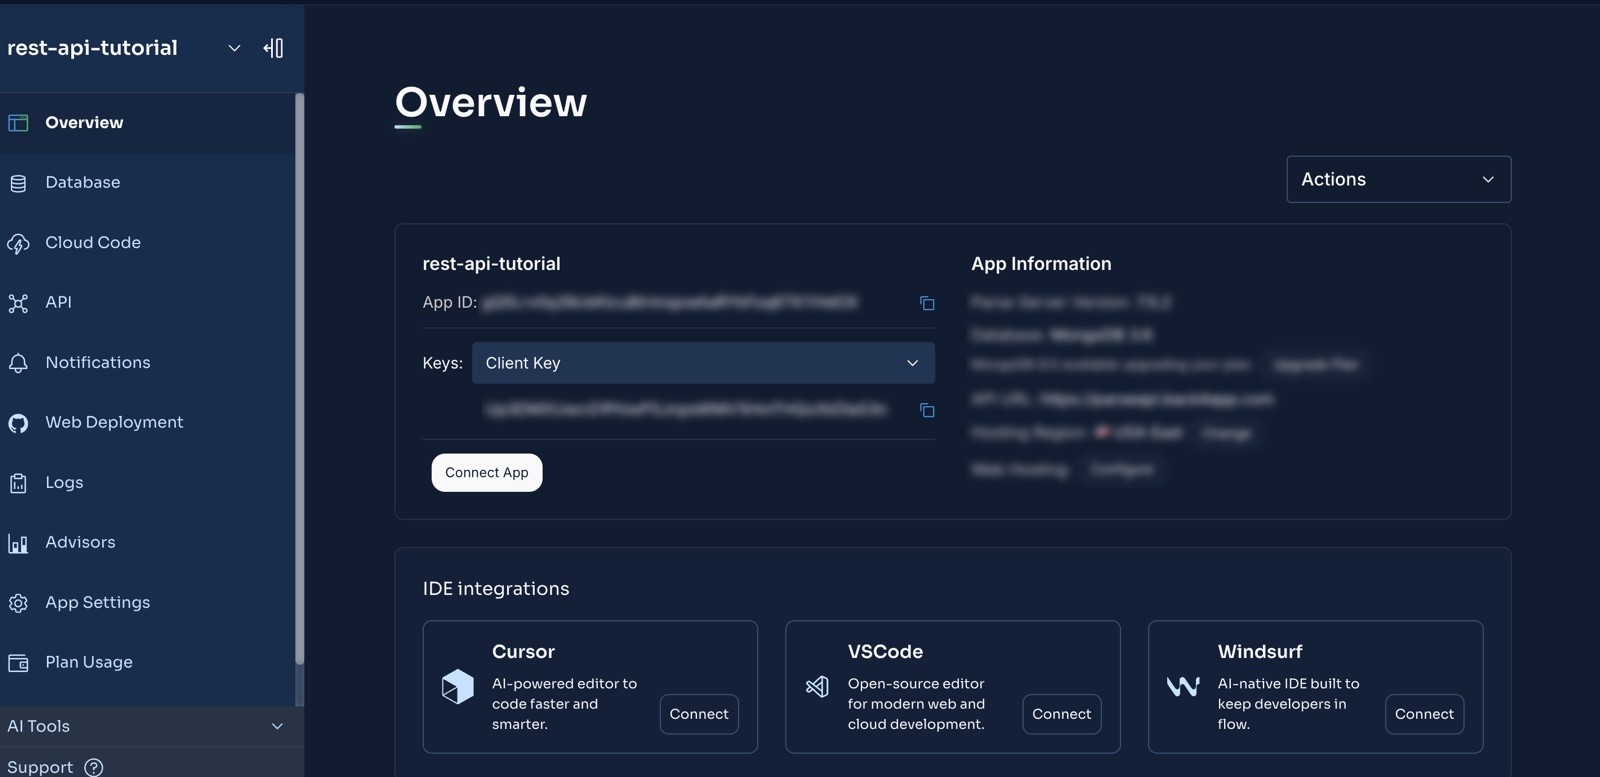The image size is (1600, 777).
Task: Open the Cloud Code menu item
Action: pos(148,243)
